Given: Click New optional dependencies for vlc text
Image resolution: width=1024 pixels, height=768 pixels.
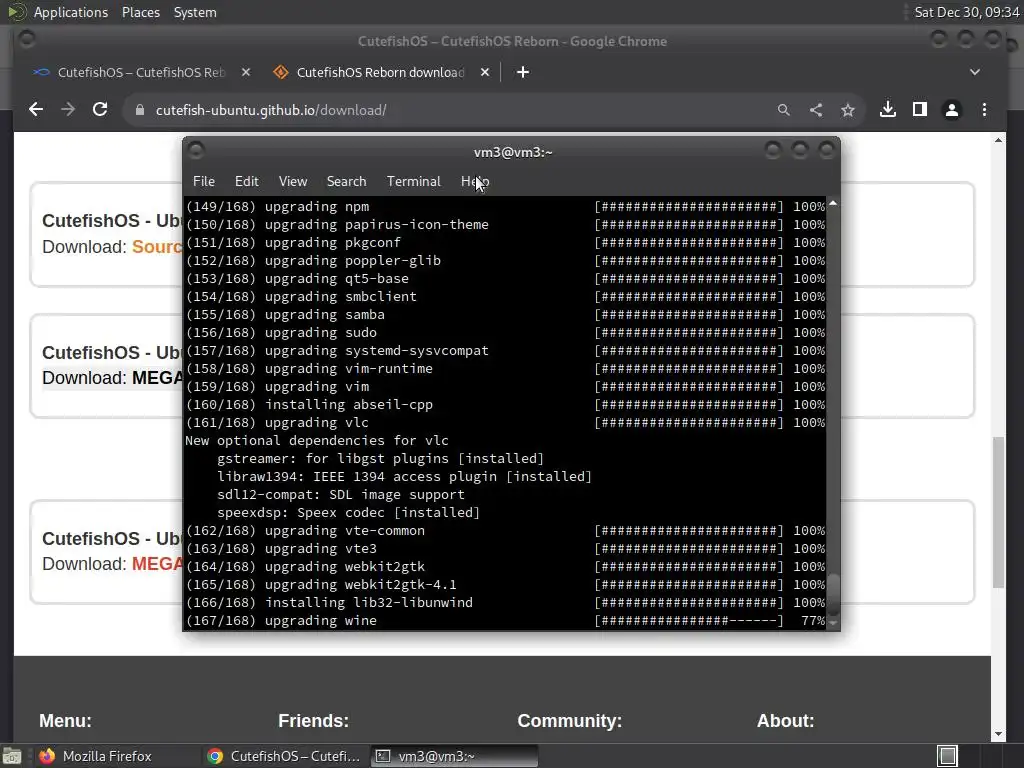Looking at the screenshot, I should pyautogui.click(x=317, y=441).
